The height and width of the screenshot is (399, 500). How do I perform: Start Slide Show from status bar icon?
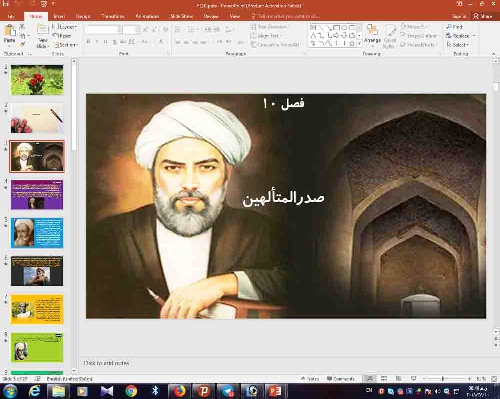pos(413,379)
